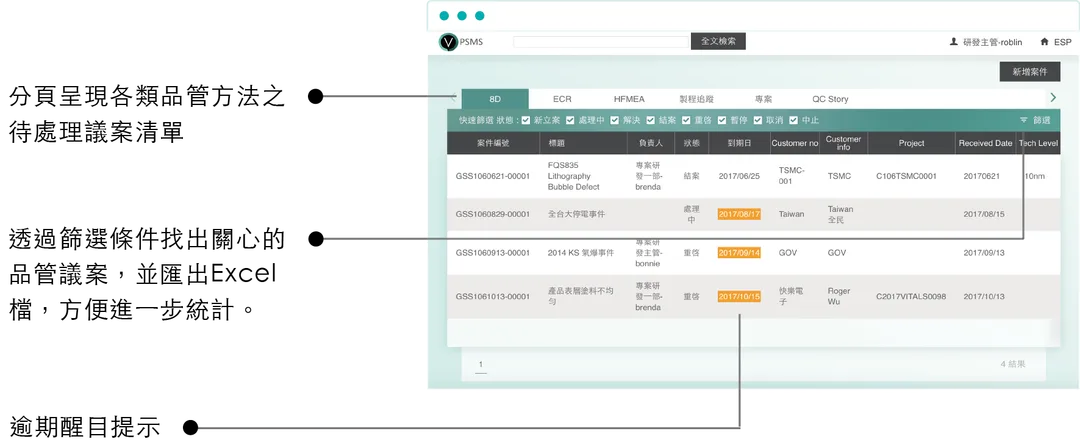Click customer info Roger Wu

pos(839,296)
